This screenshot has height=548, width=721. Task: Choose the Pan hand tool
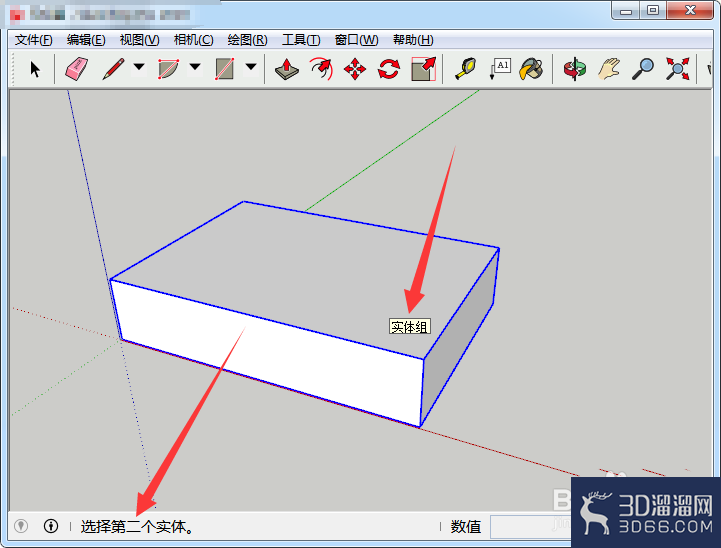click(609, 69)
